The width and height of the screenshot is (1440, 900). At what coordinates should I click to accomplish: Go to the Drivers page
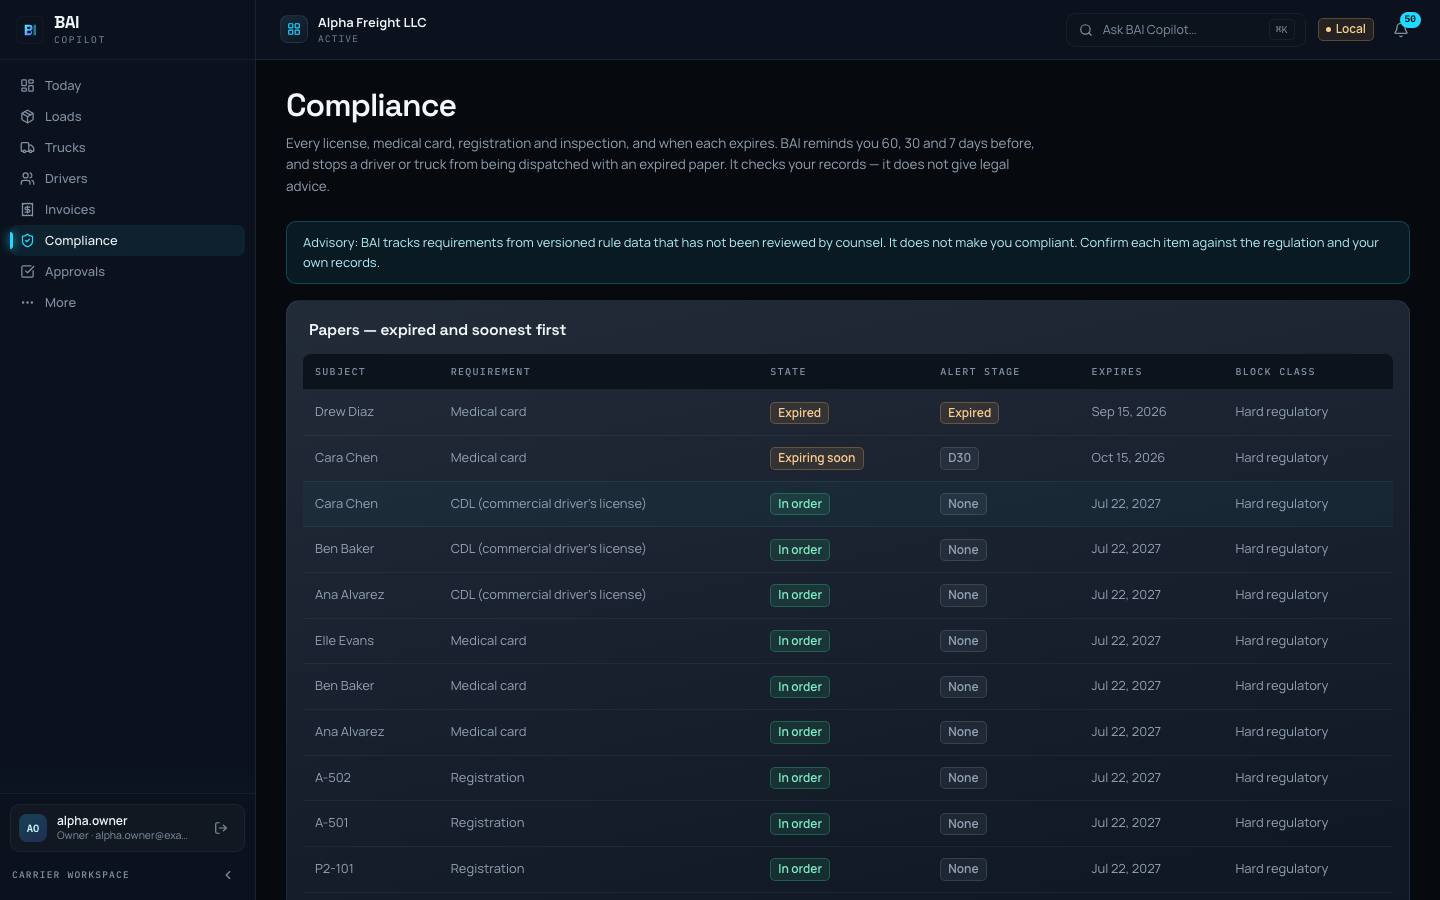pyautogui.click(x=127, y=179)
